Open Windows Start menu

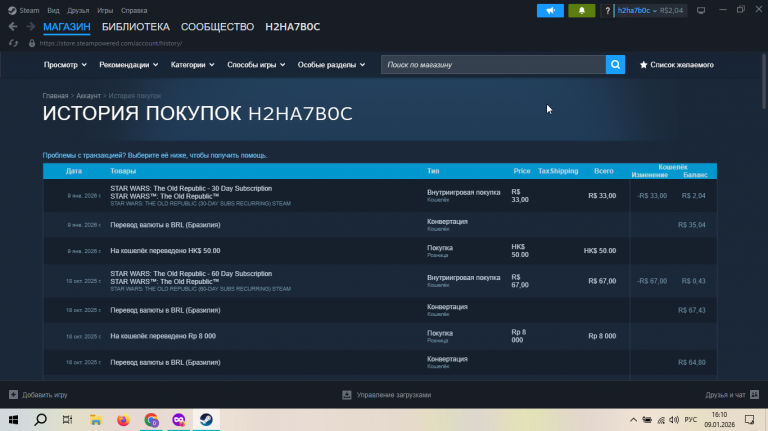point(13,420)
